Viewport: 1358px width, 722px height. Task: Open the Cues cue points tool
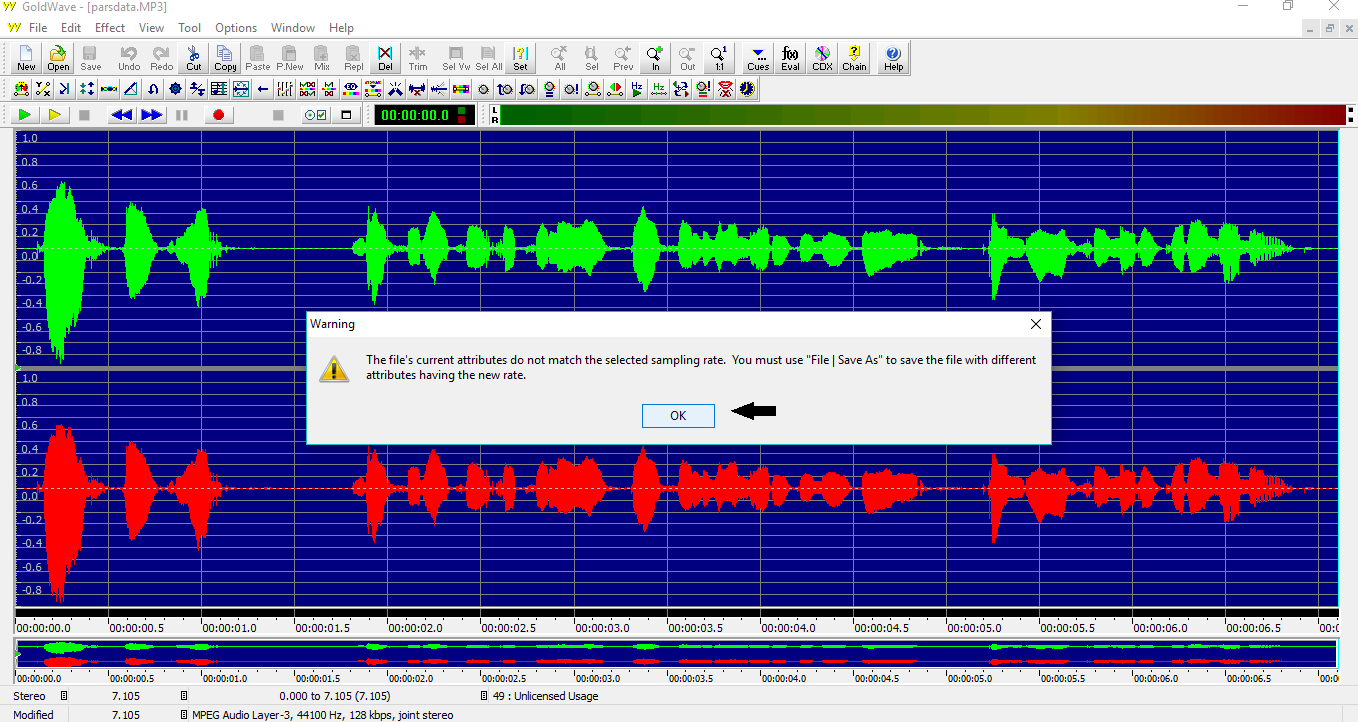[758, 58]
